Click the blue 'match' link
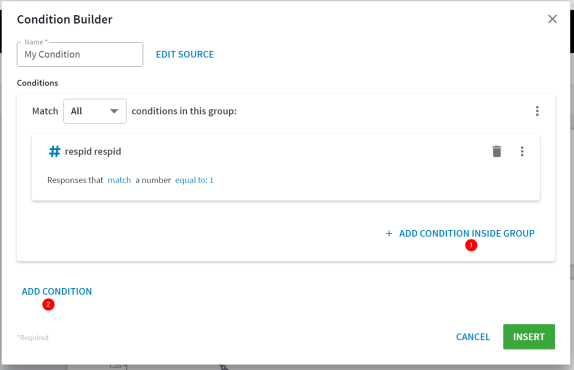Image resolution: width=574 pixels, height=370 pixels. 119,180
